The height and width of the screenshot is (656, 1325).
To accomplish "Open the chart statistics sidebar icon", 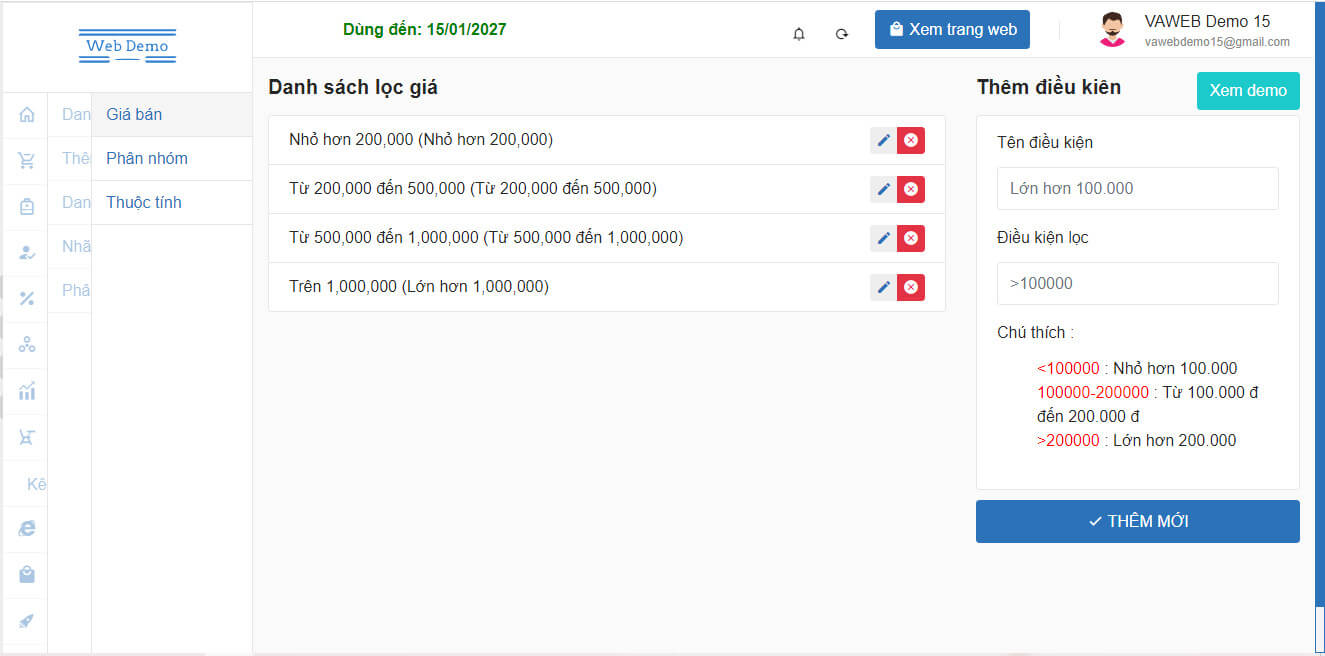I will [27, 391].
